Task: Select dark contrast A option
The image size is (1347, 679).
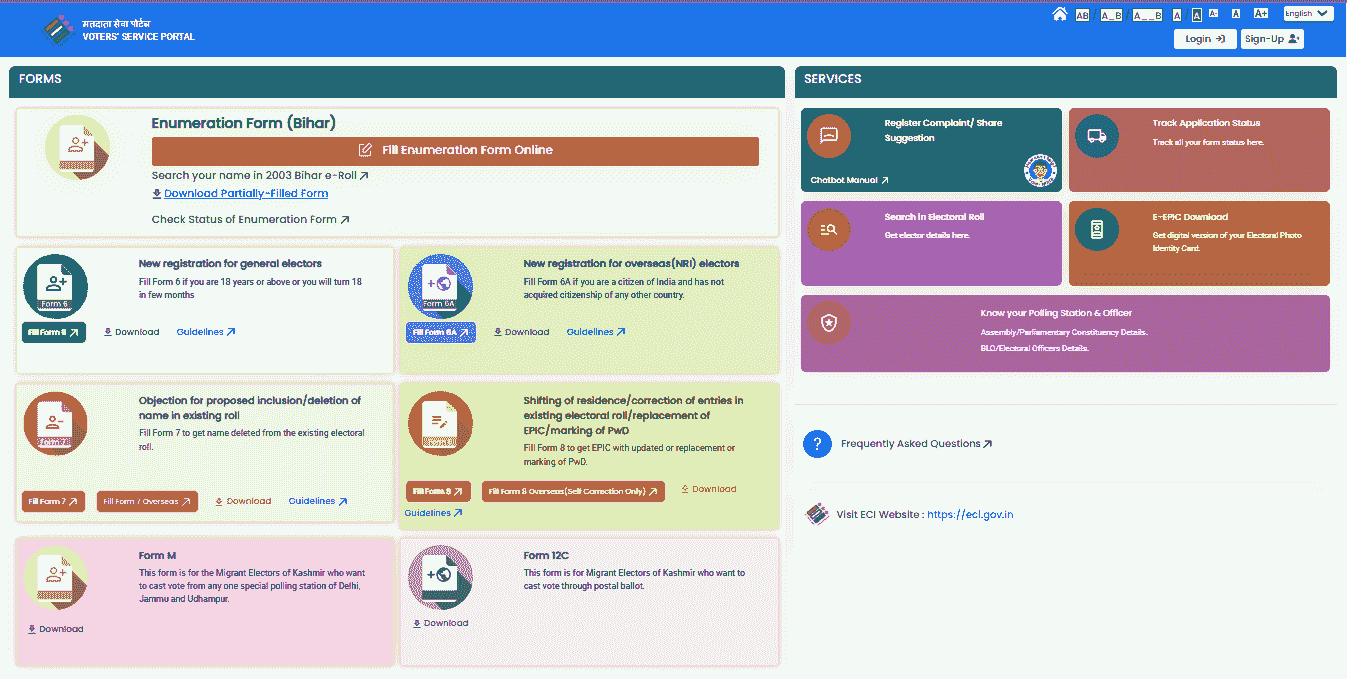Action: point(1196,15)
